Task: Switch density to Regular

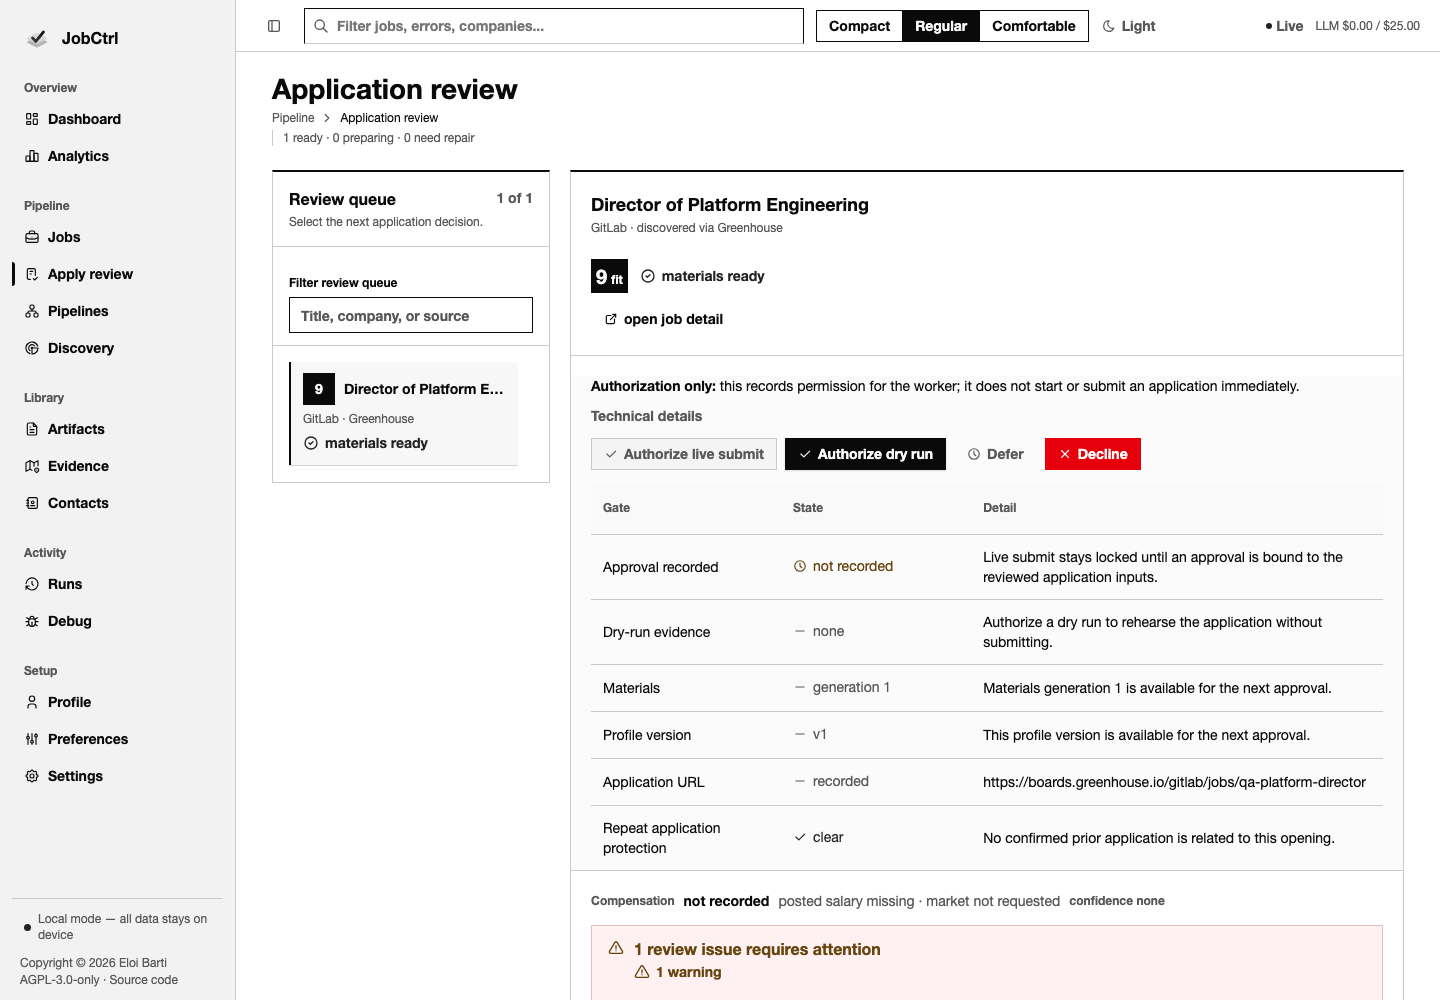Action: (941, 26)
